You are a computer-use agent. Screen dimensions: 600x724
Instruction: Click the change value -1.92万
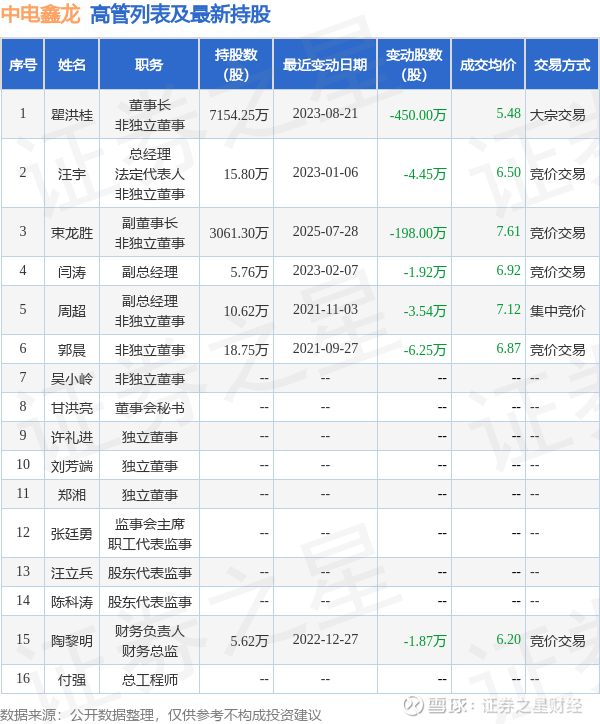click(424, 272)
